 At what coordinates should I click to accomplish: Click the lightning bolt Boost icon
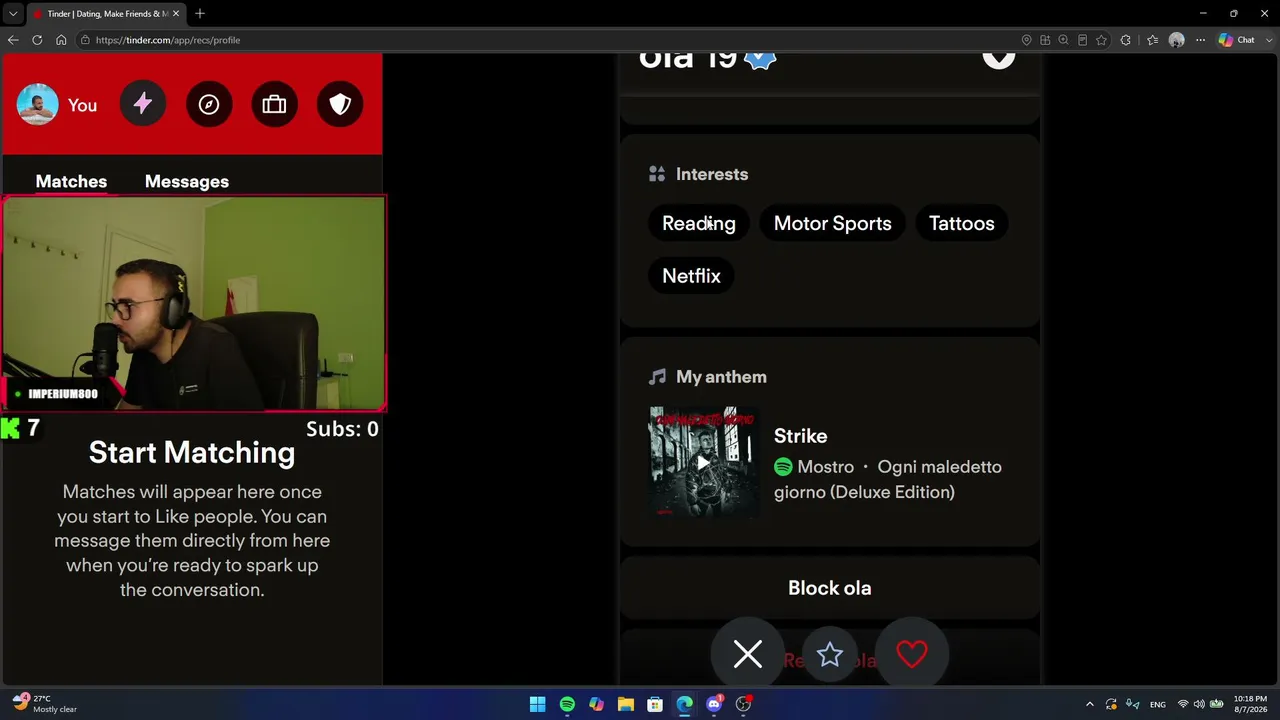[143, 105]
